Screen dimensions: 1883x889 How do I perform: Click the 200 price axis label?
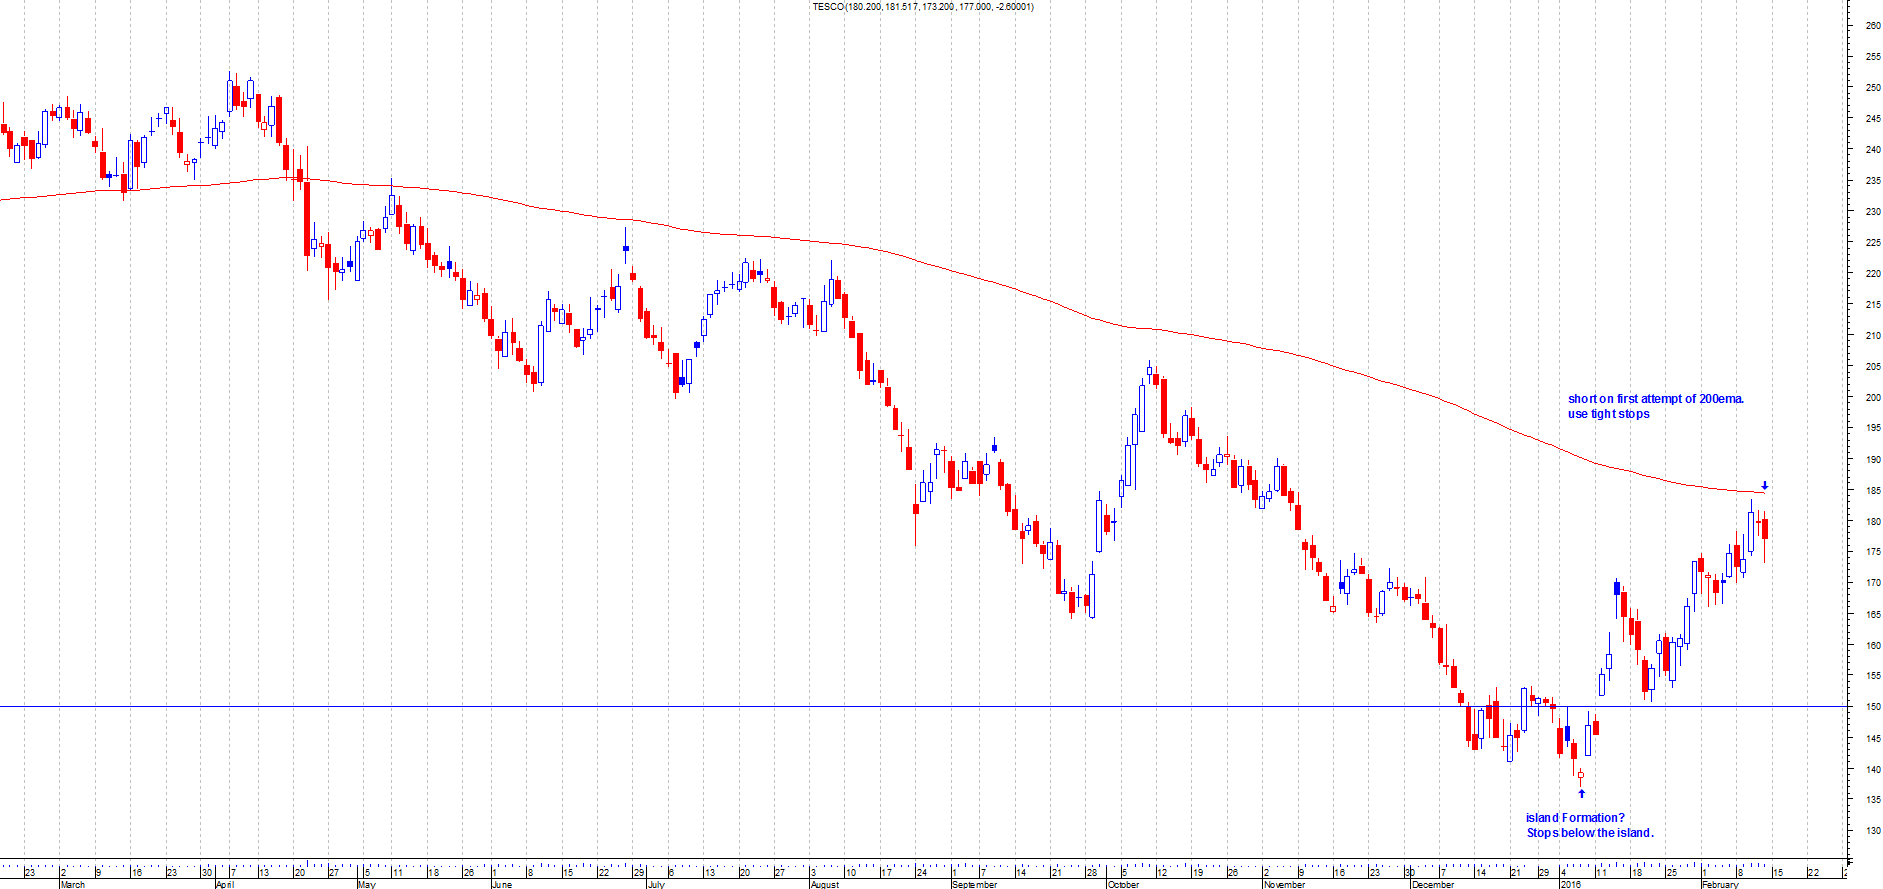point(1871,398)
